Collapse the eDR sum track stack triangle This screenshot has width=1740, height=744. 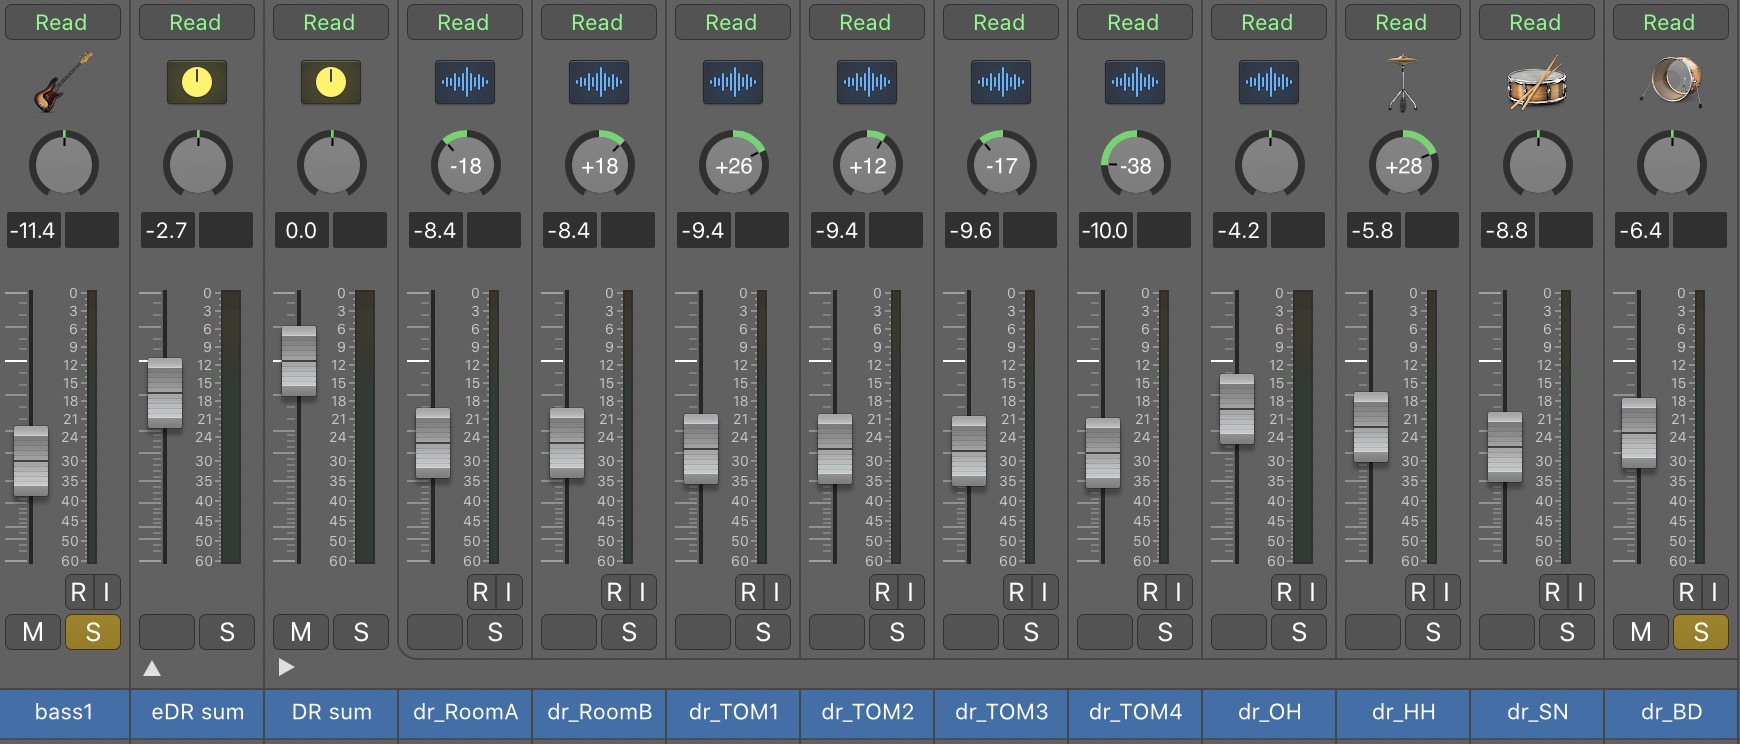pyautogui.click(x=152, y=668)
